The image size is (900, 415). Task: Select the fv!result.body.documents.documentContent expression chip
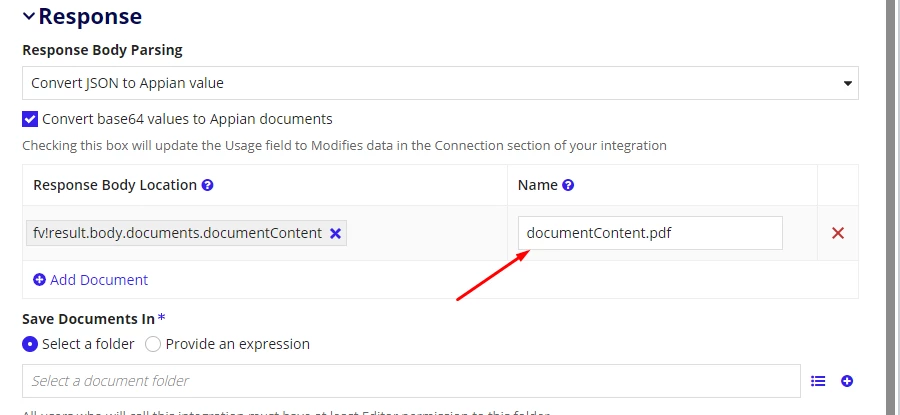[x=177, y=234]
